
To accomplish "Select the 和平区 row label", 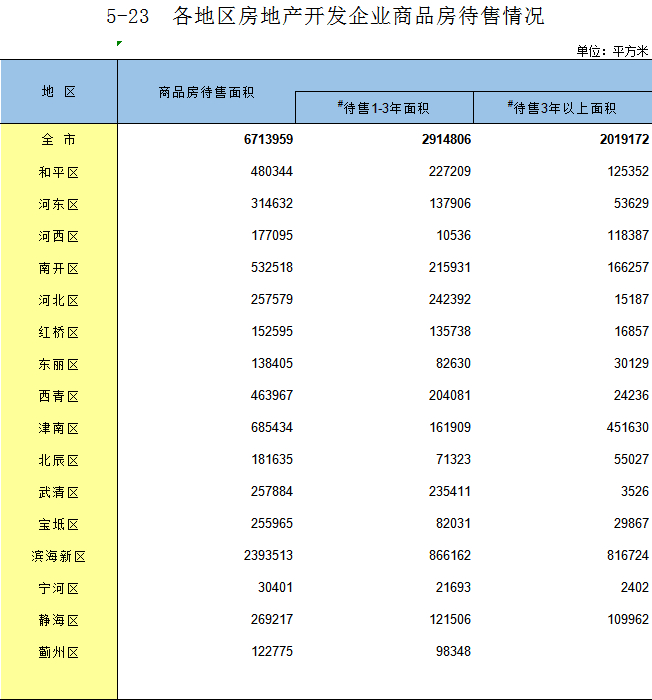I will (59, 172).
